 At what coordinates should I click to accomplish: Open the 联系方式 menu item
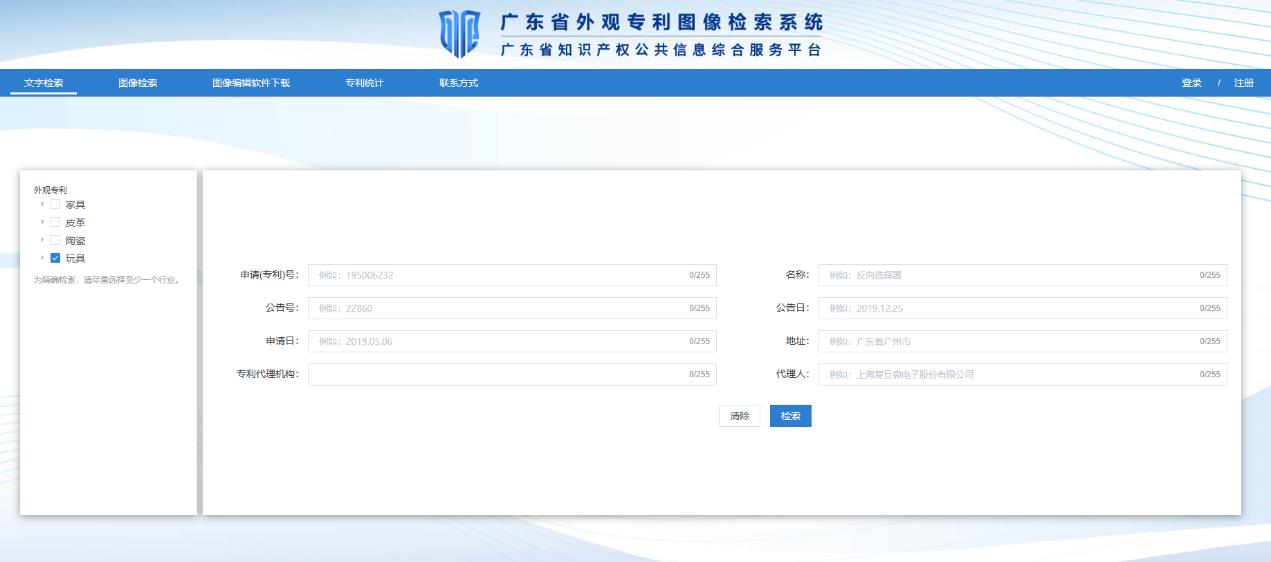(458, 83)
